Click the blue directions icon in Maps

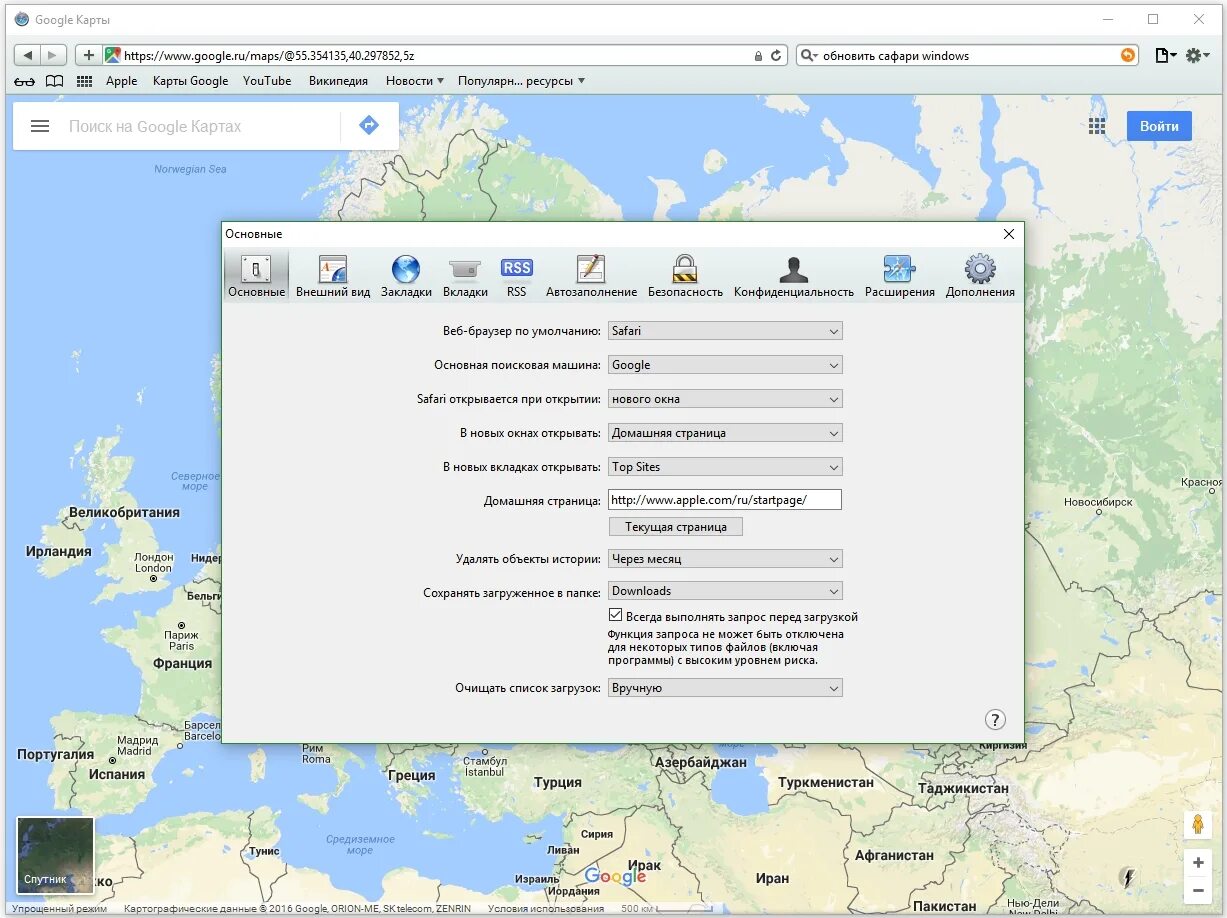[369, 126]
